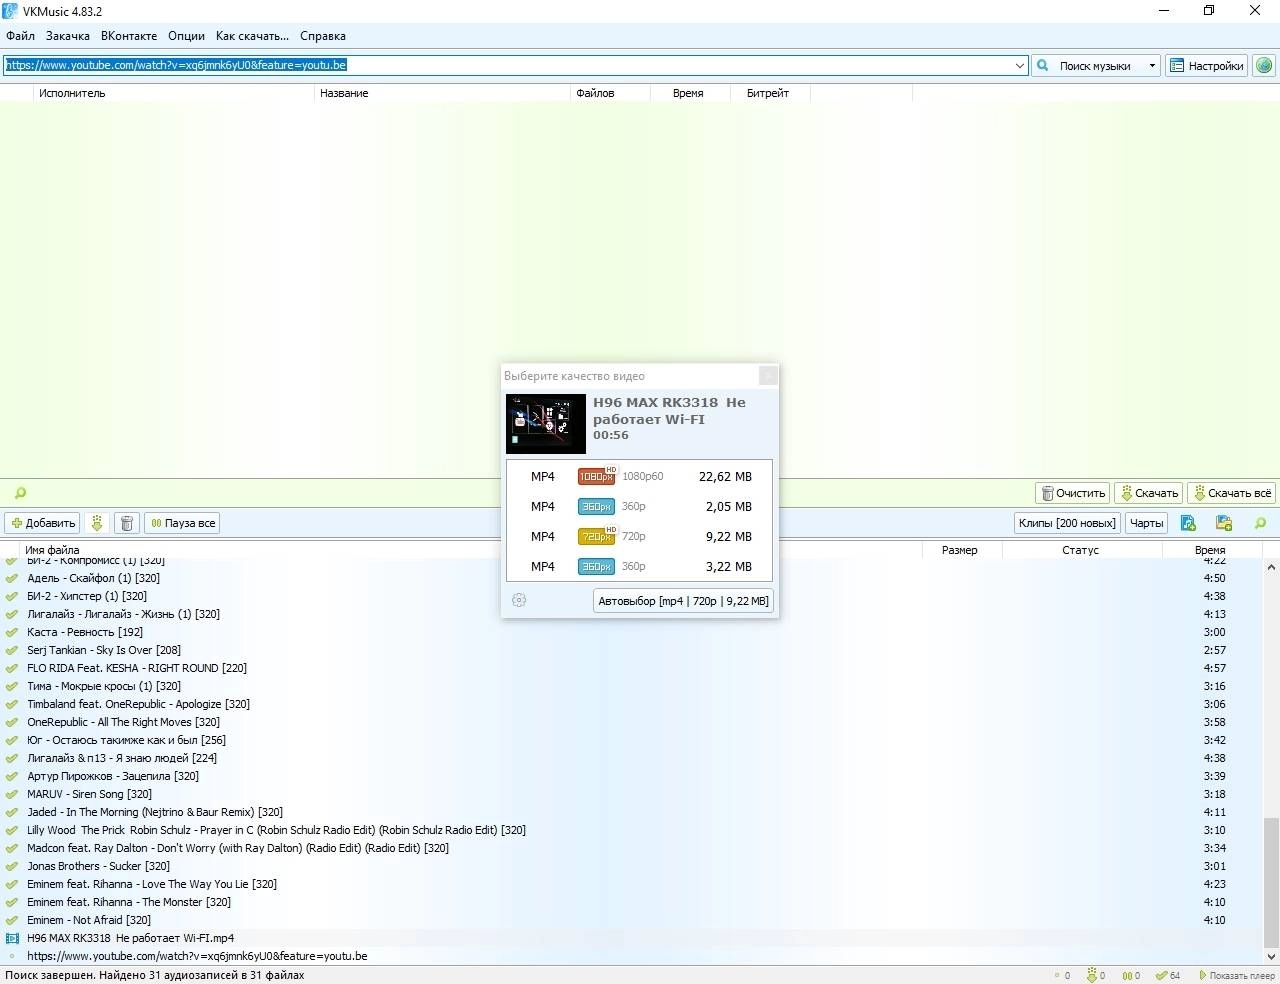This screenshot has height=984, width=1280.
Task: Click the download list vertical scrollbar thumb
Action: click(x=1271, y=882)
